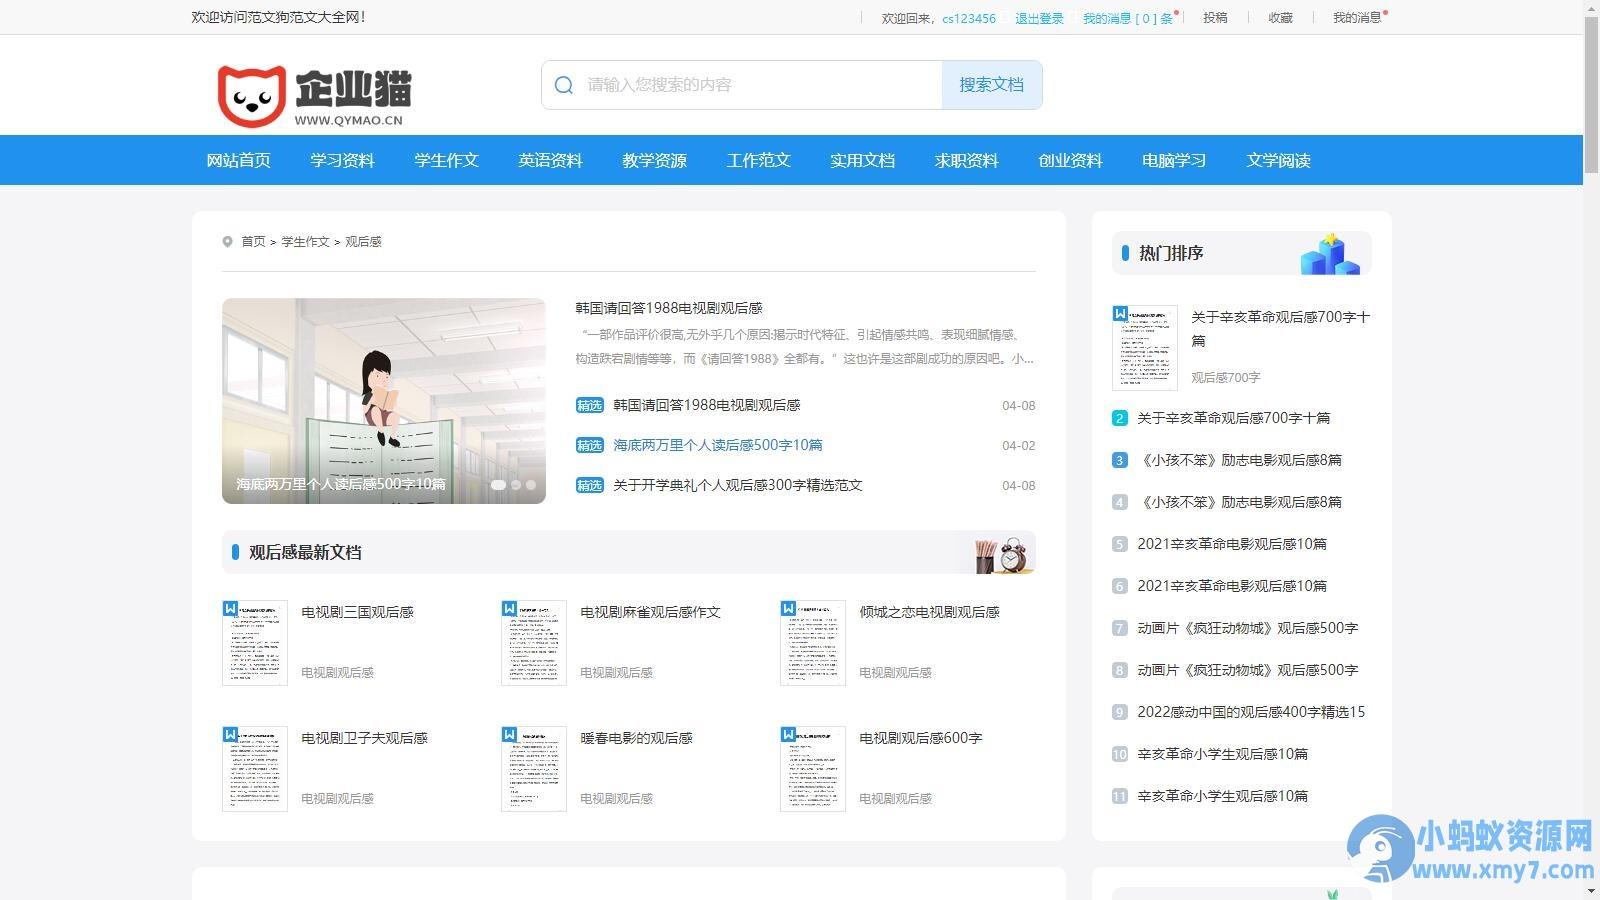Open 网站首页 in navigation bar
This screenshot has width=1600, height=900.
[239, 160]
